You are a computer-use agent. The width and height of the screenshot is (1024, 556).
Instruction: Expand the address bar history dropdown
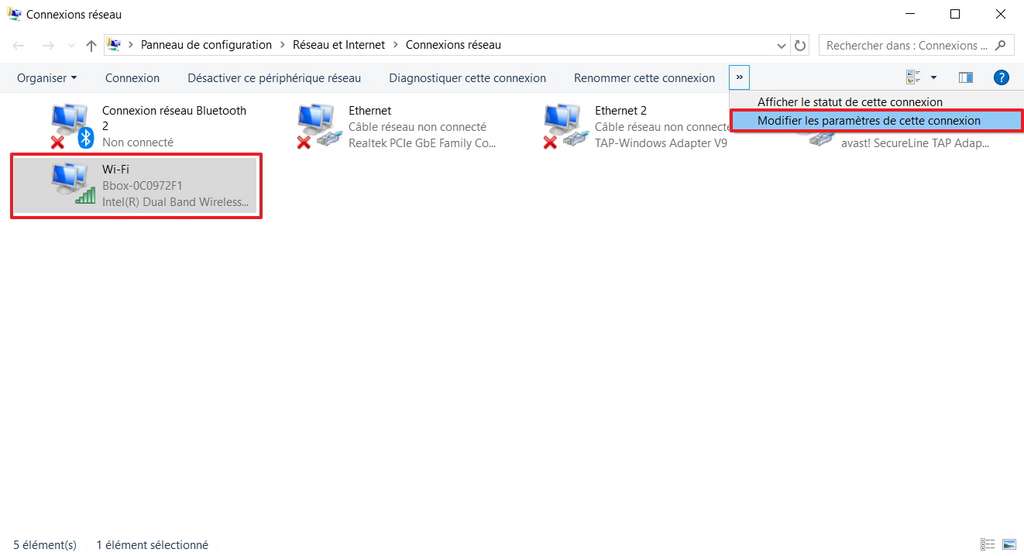[x=782, y=45]
